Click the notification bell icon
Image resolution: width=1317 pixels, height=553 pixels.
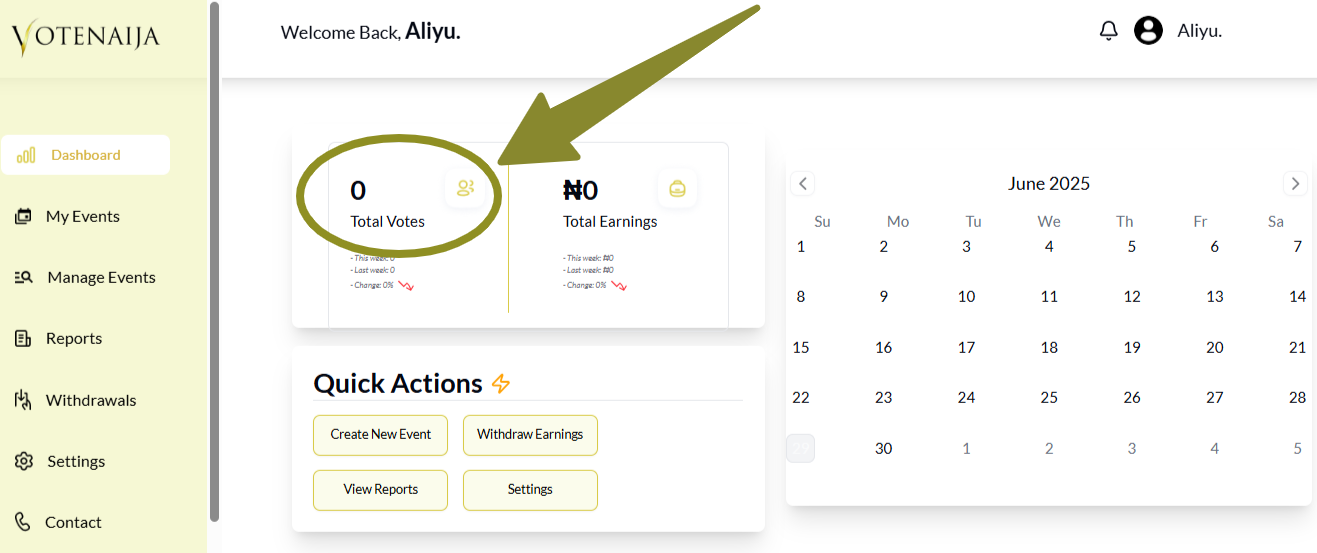coord(1108,31)
